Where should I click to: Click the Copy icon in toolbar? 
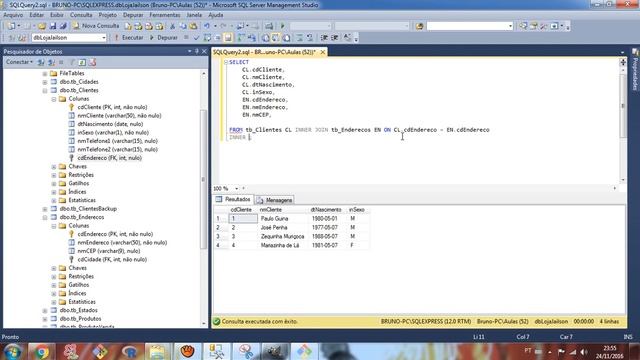(x=183, y=26)
